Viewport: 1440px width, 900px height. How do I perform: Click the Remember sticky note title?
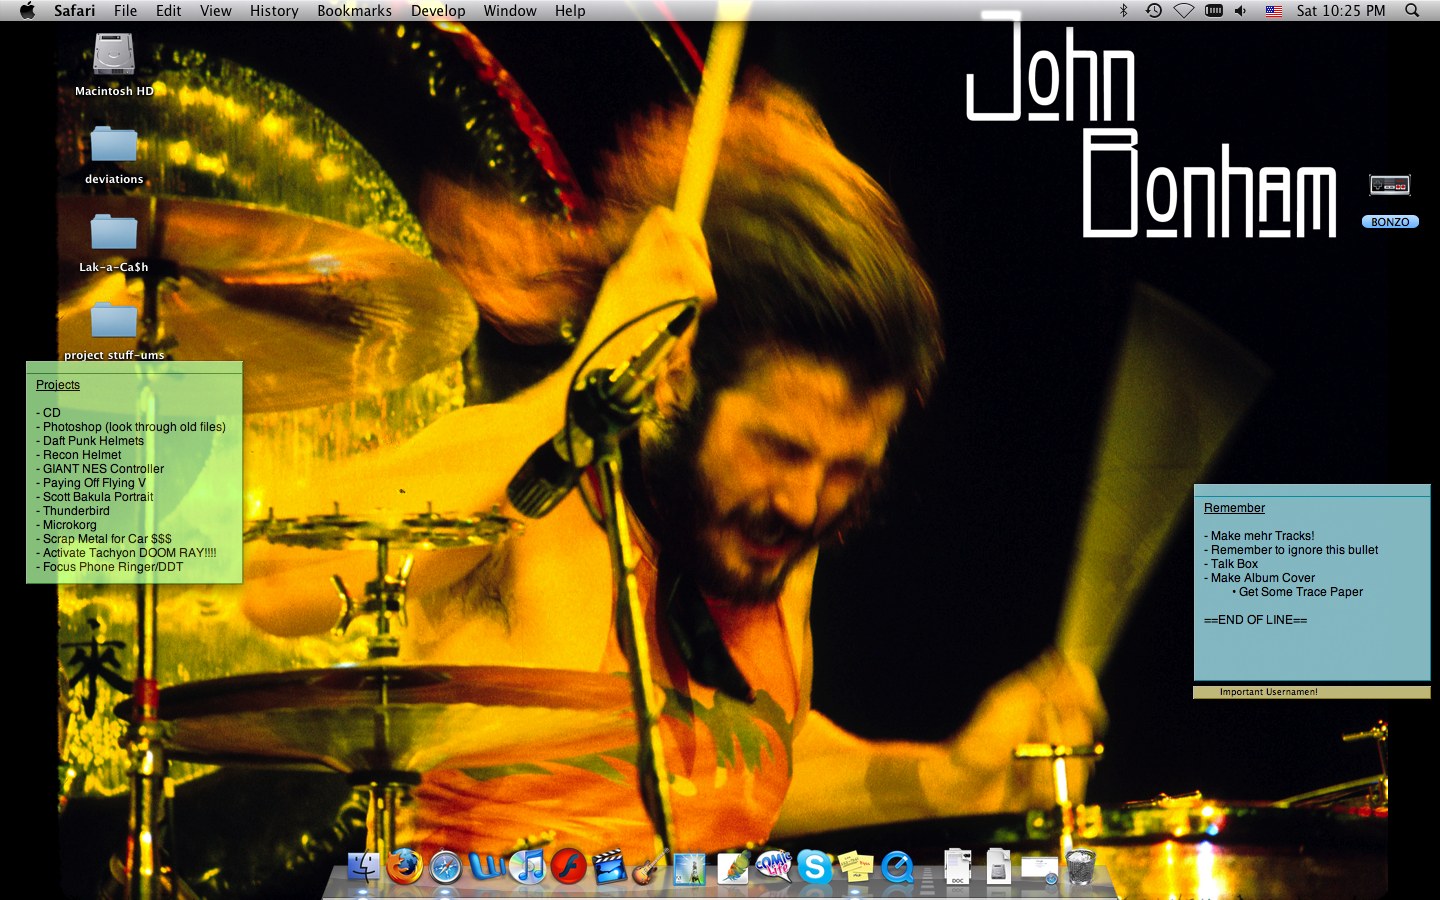(x=1234, y=508)
